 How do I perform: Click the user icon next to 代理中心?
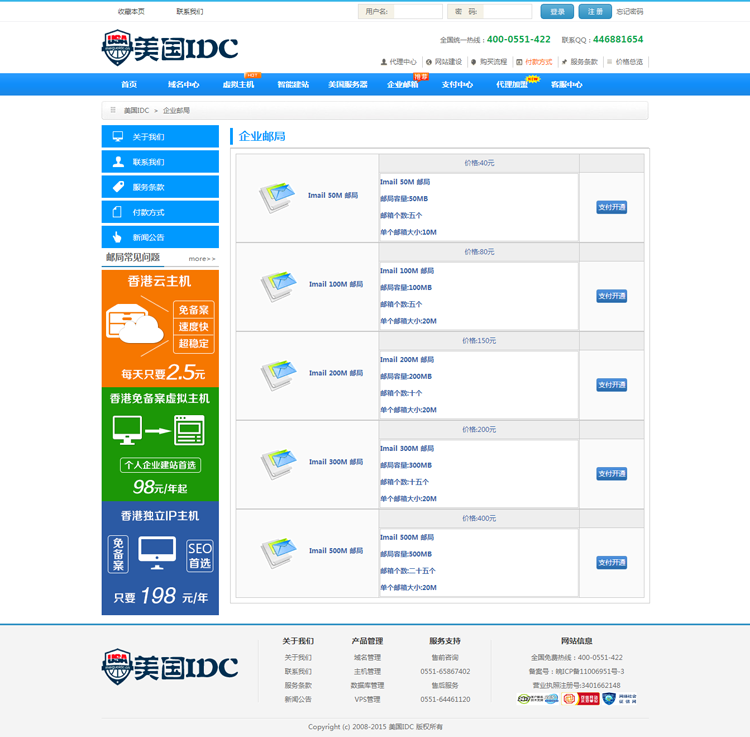384,62
